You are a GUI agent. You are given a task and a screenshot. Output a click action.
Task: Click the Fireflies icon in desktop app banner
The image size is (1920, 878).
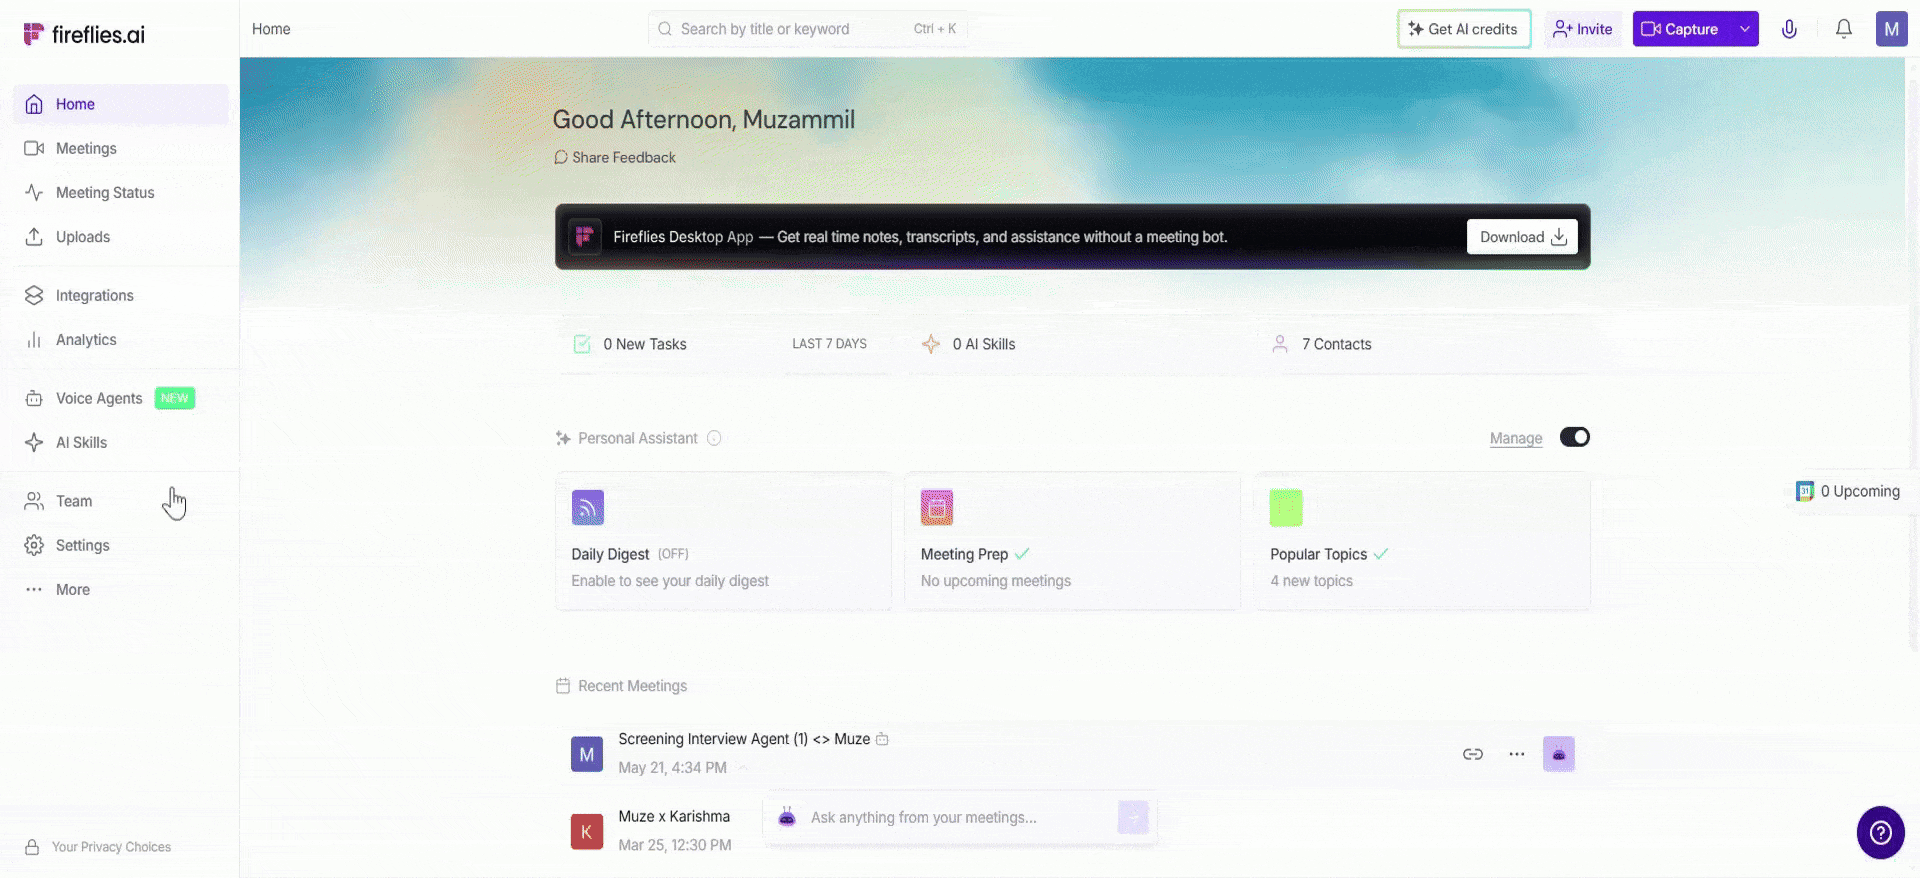[585, 237]
